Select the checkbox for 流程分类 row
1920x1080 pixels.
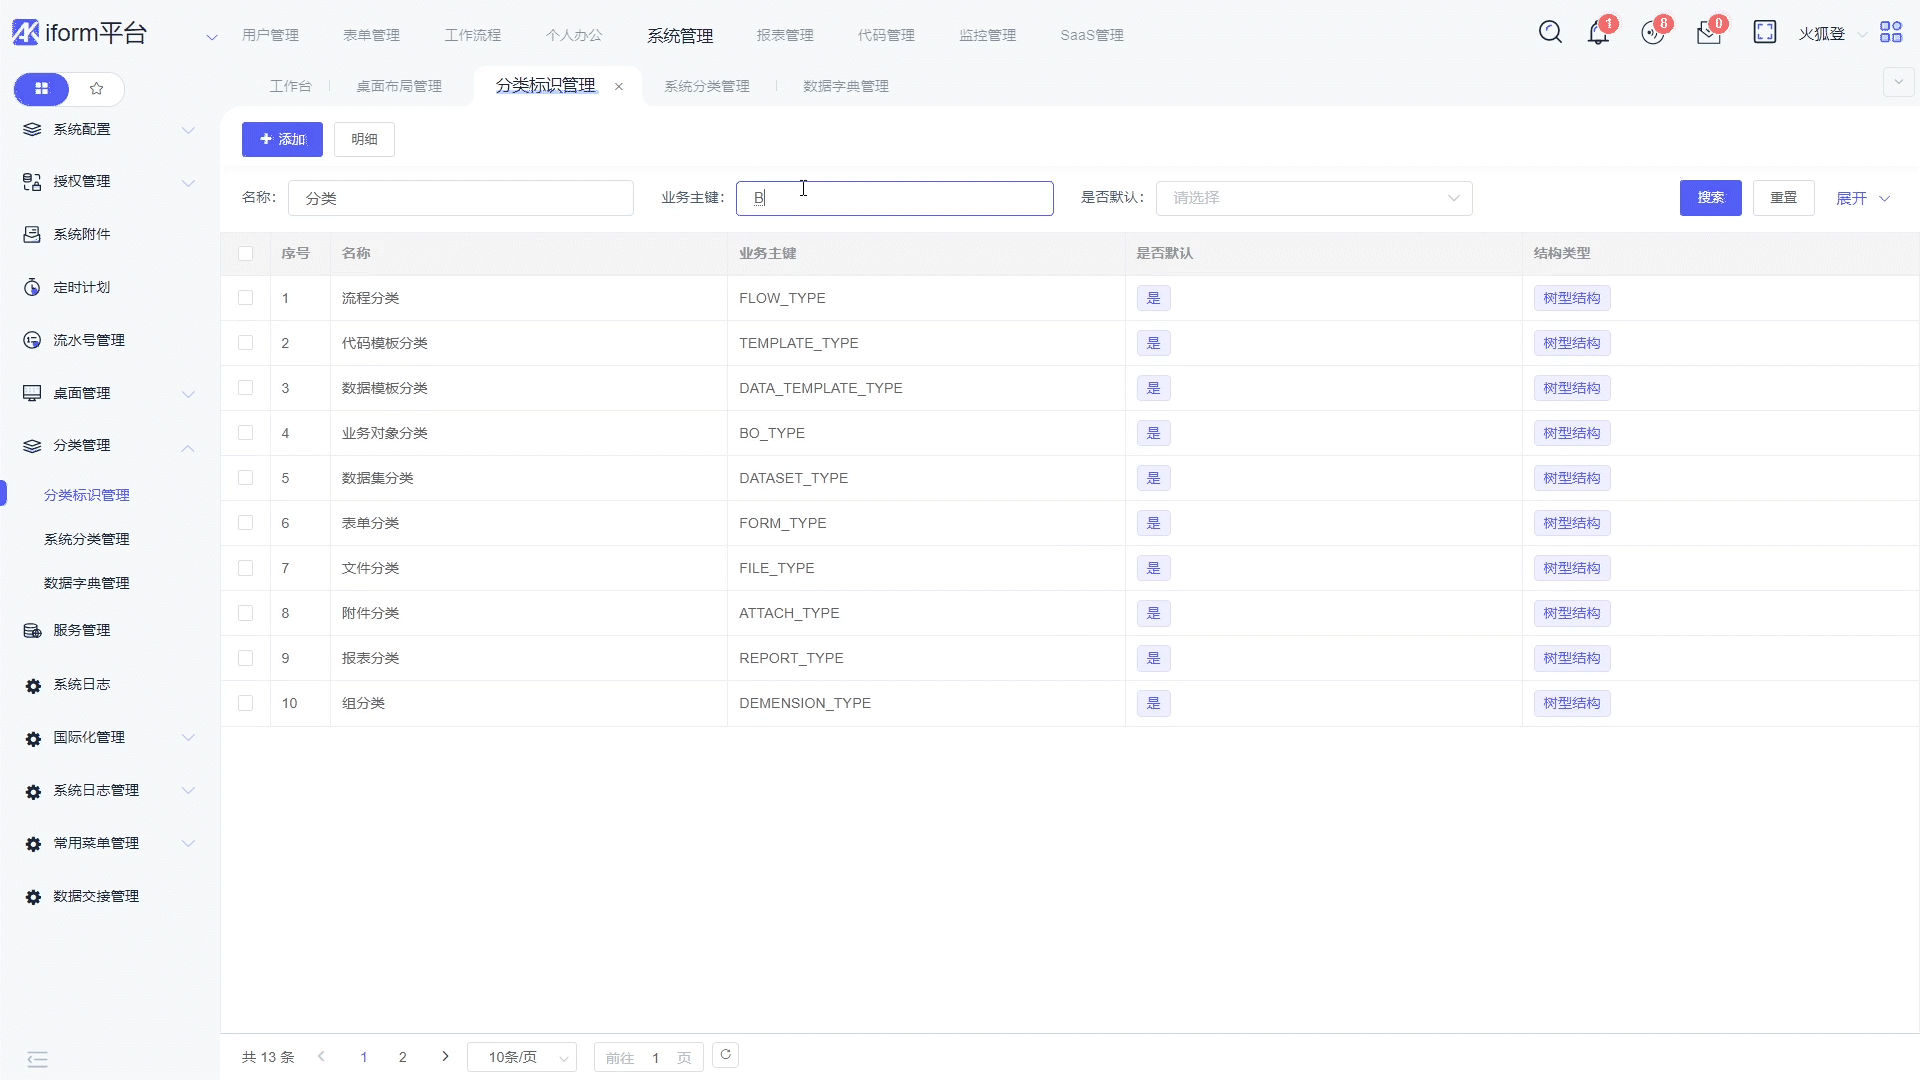coord(246,298)
